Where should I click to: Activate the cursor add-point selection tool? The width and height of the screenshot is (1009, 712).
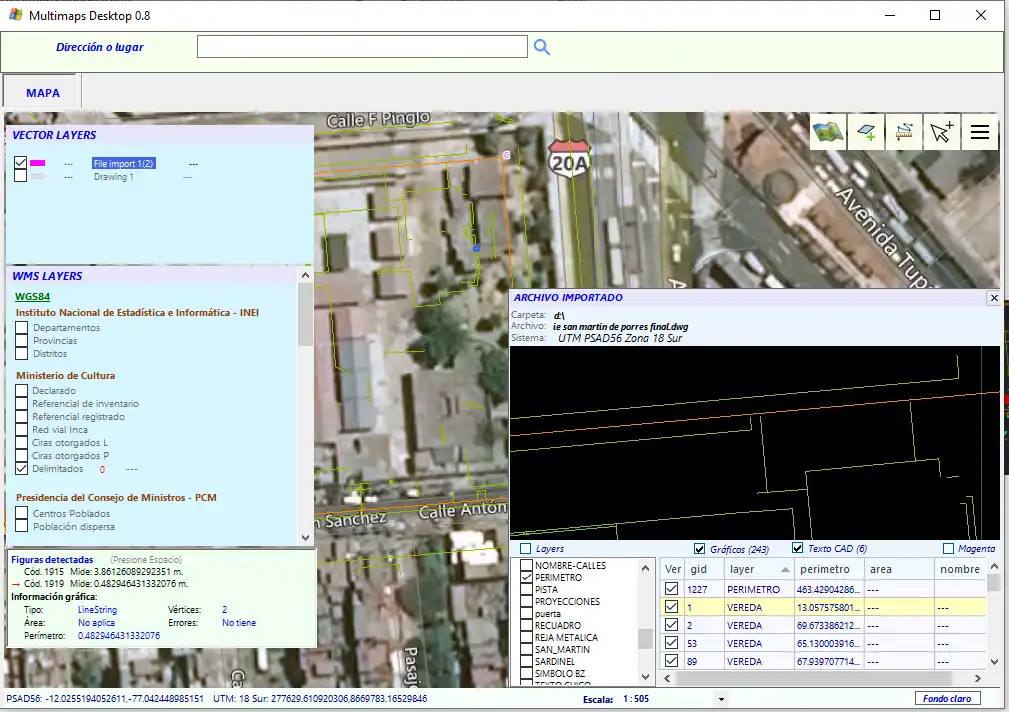(x=942, y=132)
